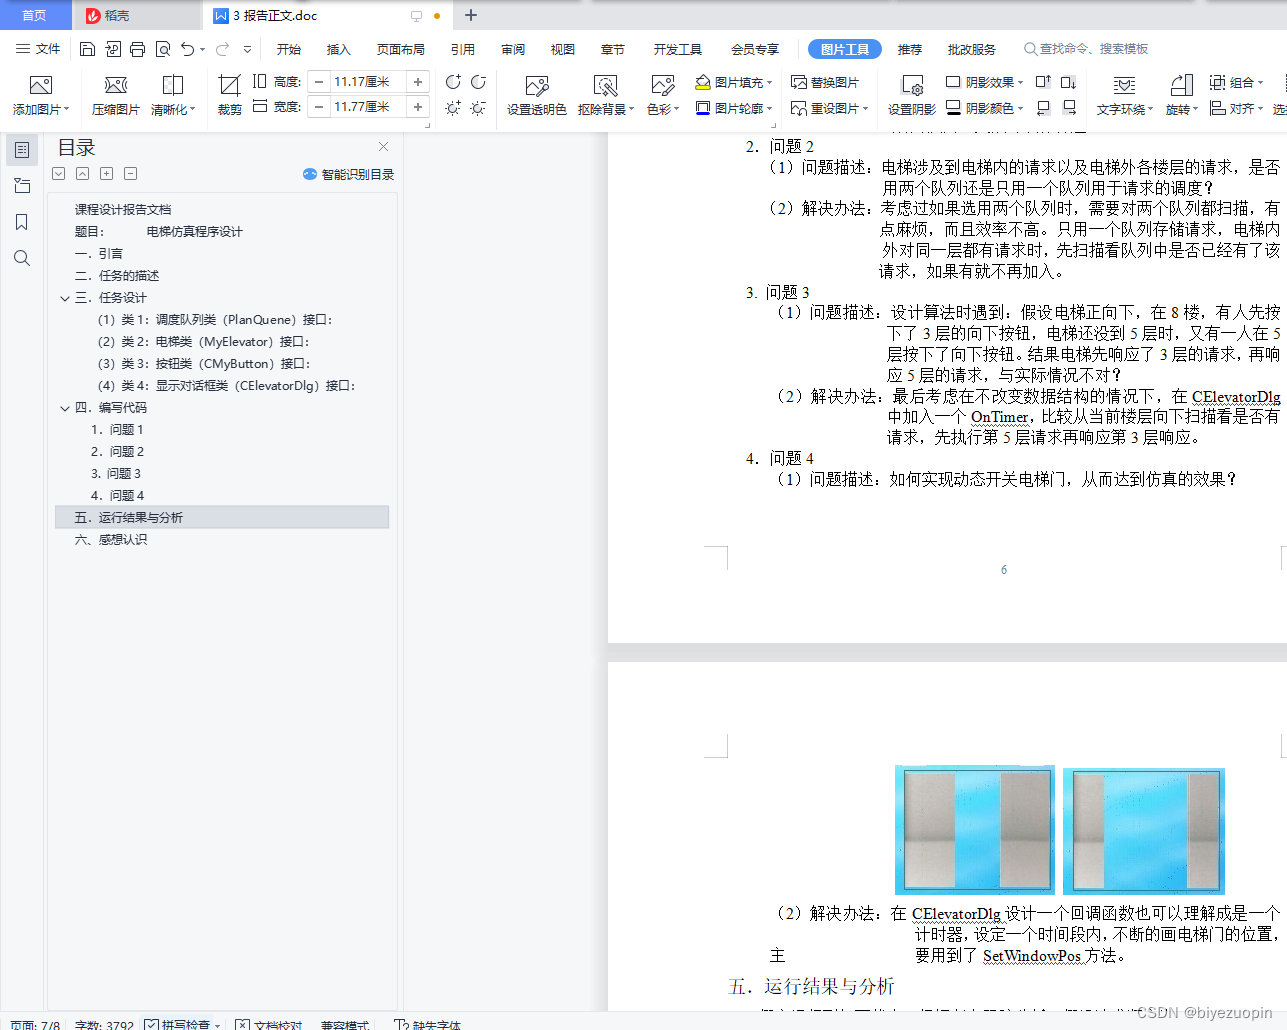This screenshot has height=1030, width=1287.
Task: Select the left elevator door image
Action: pos(975,830)
